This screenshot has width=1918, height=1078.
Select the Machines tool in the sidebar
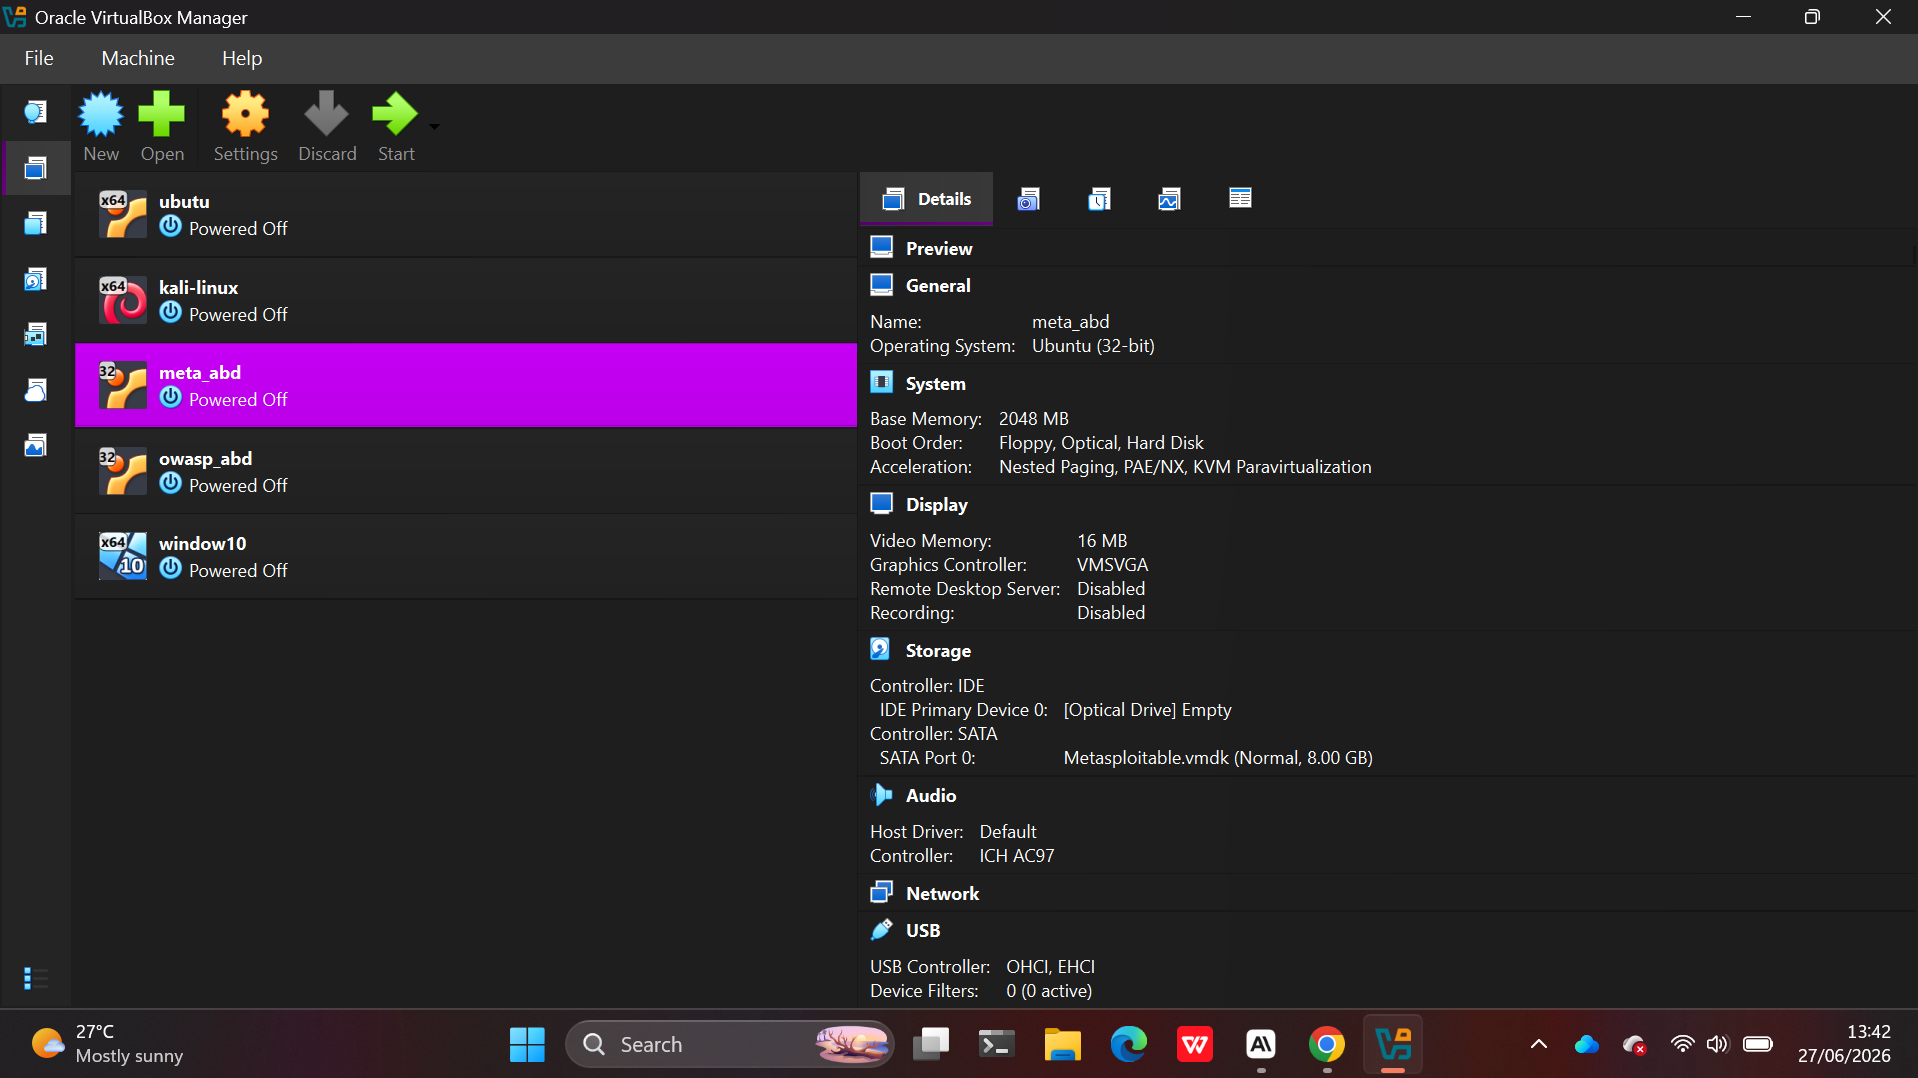point(36,168)
